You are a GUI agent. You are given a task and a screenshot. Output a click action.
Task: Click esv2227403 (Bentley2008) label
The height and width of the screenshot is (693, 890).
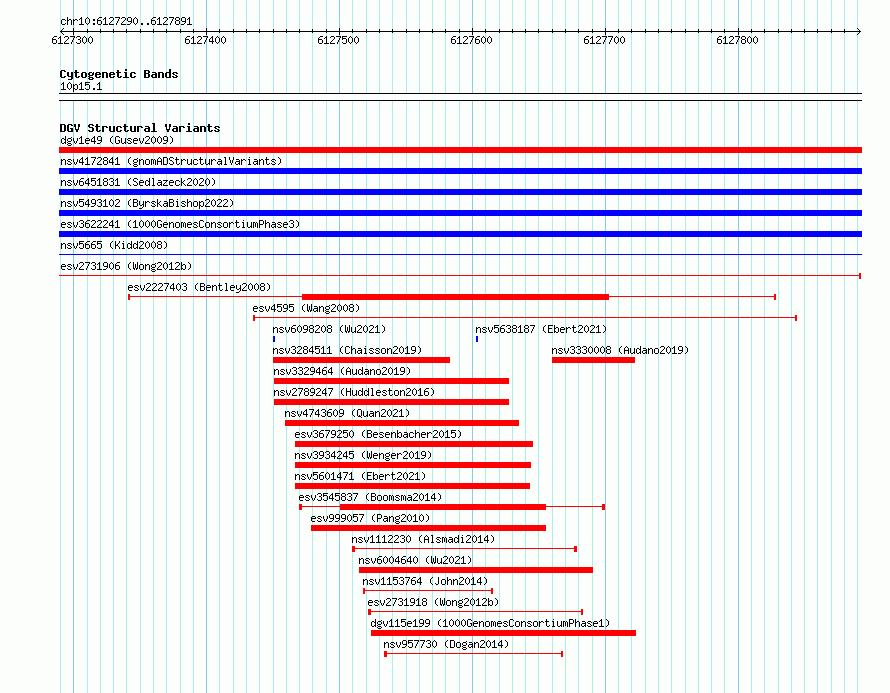coord(199,287)
